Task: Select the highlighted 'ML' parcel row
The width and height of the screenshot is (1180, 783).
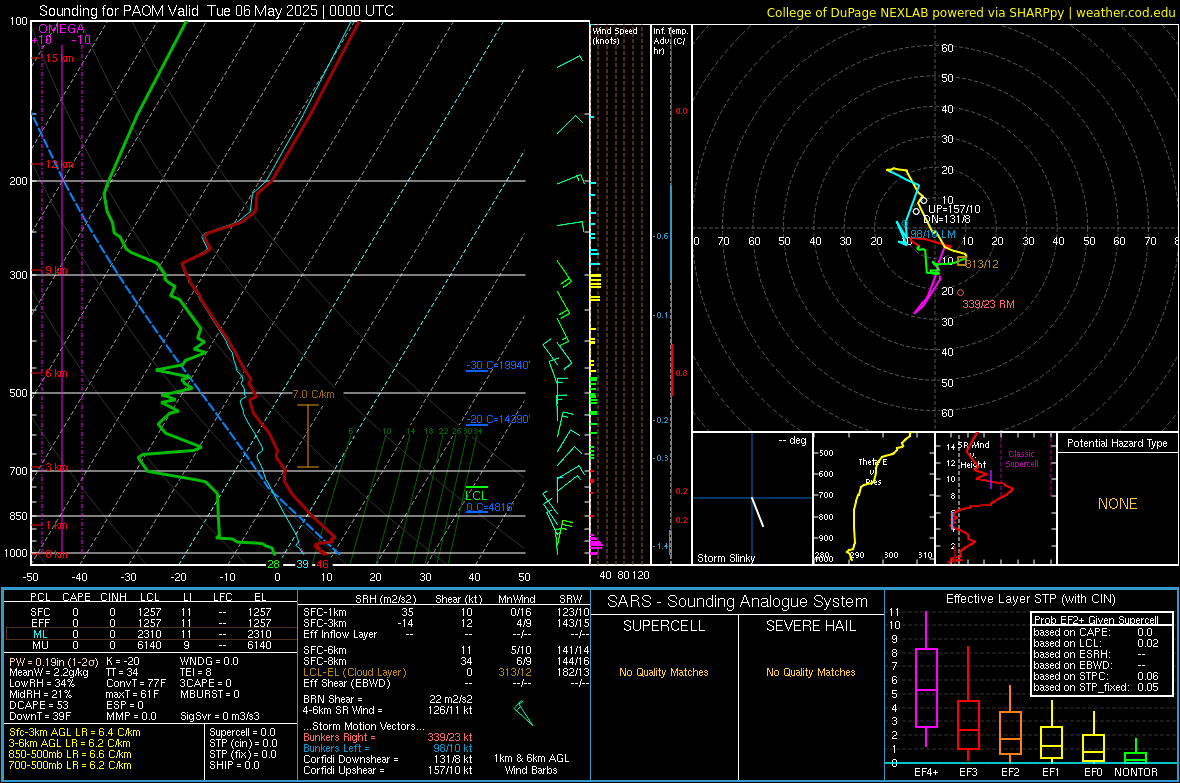Action: pos(151,634)
